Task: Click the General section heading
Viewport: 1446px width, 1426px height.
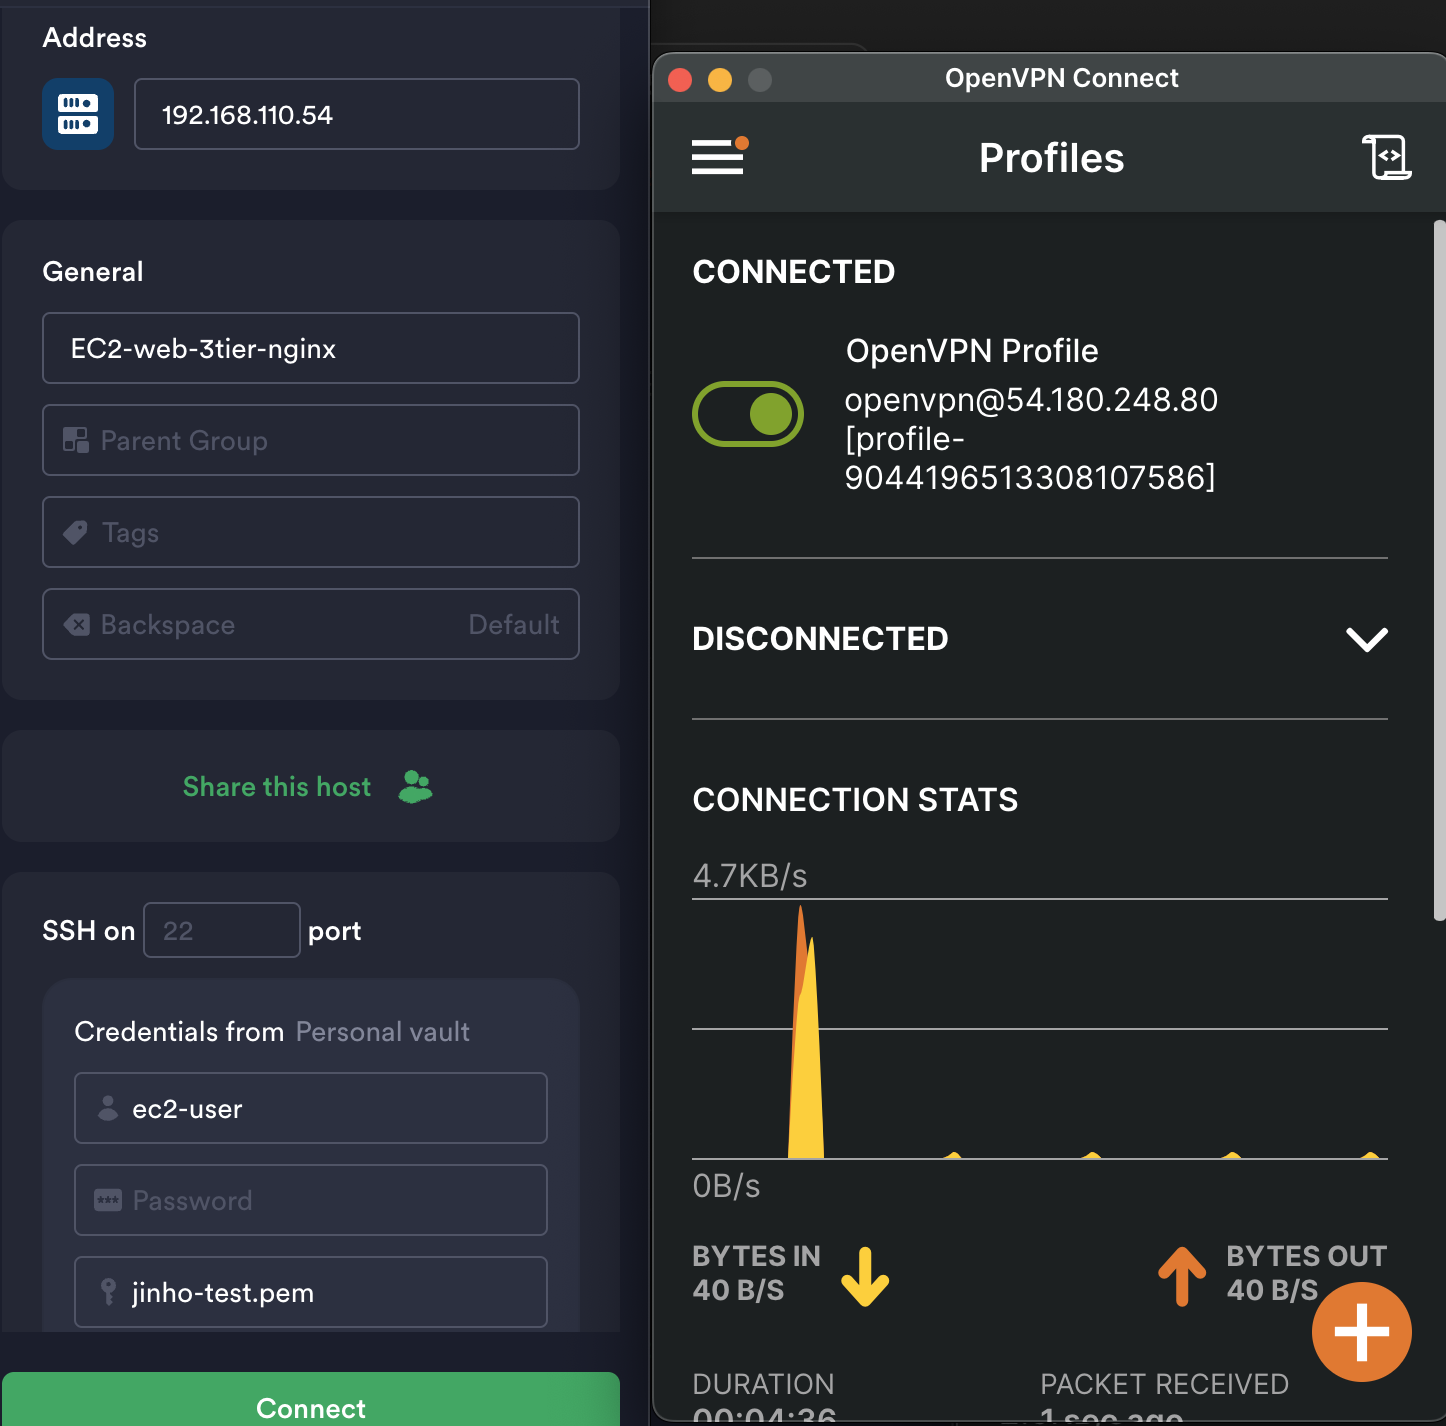Action: pyautogui.click(x=93, y=272)
